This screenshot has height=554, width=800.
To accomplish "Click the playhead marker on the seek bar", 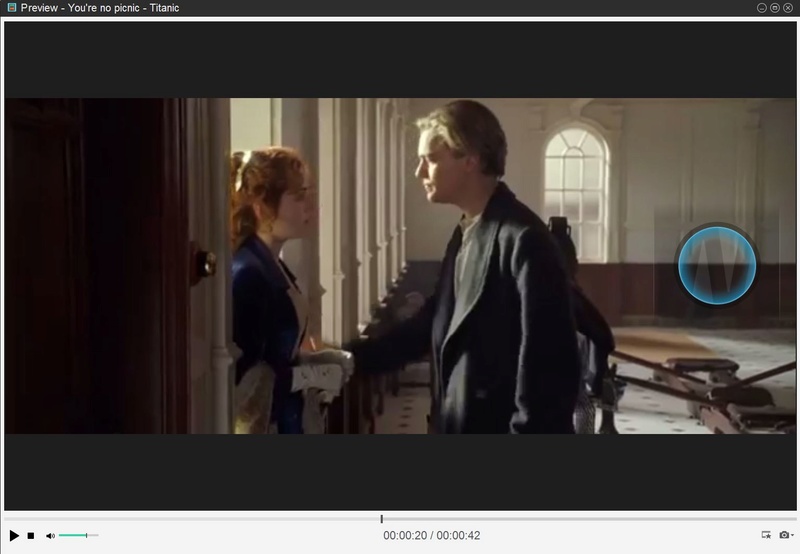I will (x=382, y=519).
